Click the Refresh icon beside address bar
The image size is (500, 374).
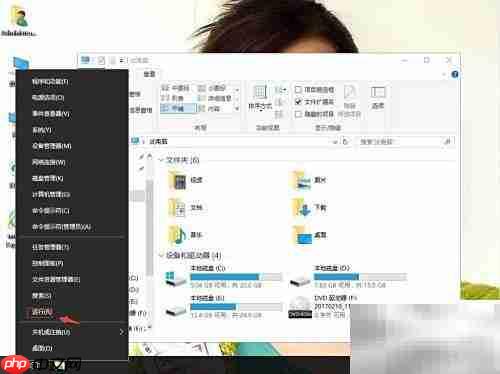(345, 142)
